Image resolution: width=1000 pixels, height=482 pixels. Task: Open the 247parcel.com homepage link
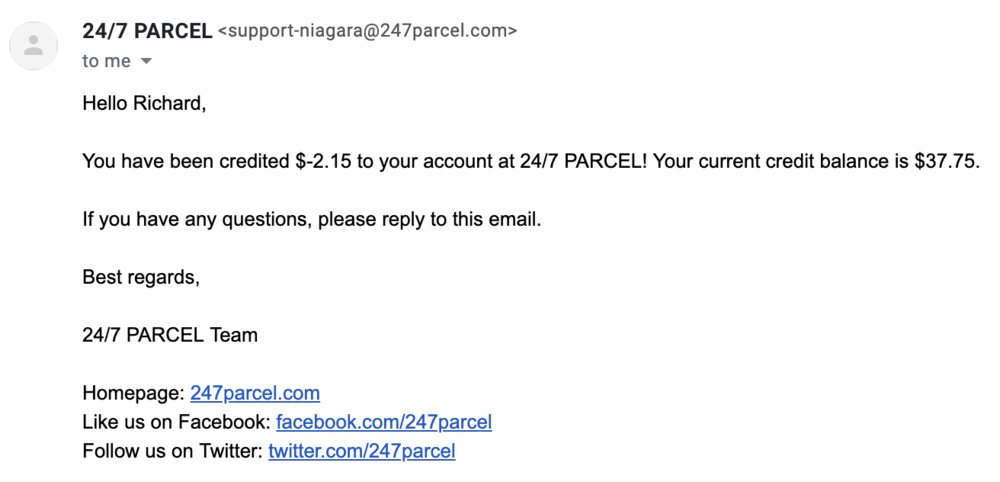255,393
